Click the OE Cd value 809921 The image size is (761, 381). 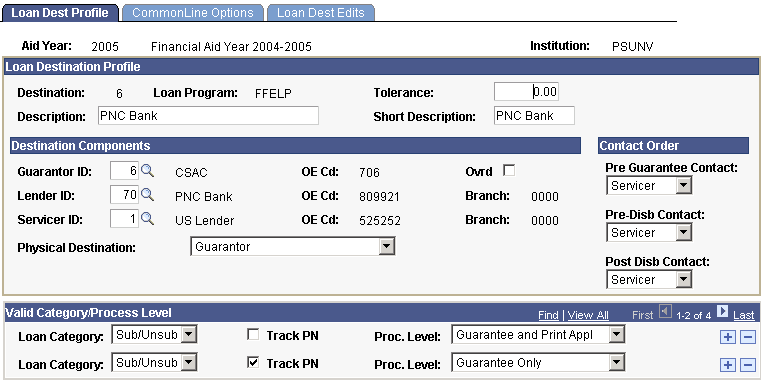pyautogui.click(x=380, y=197)
